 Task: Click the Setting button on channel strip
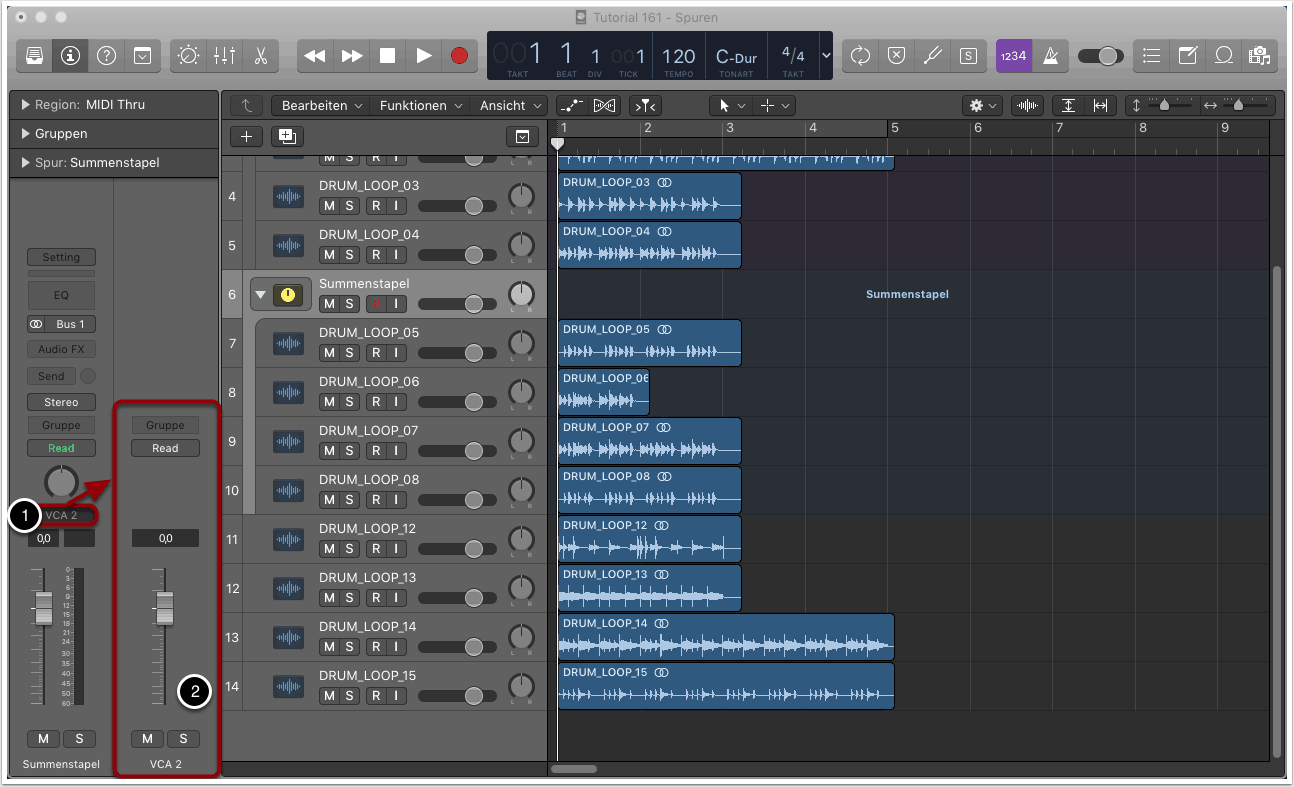pyautogui.click(x=61, y=257)
